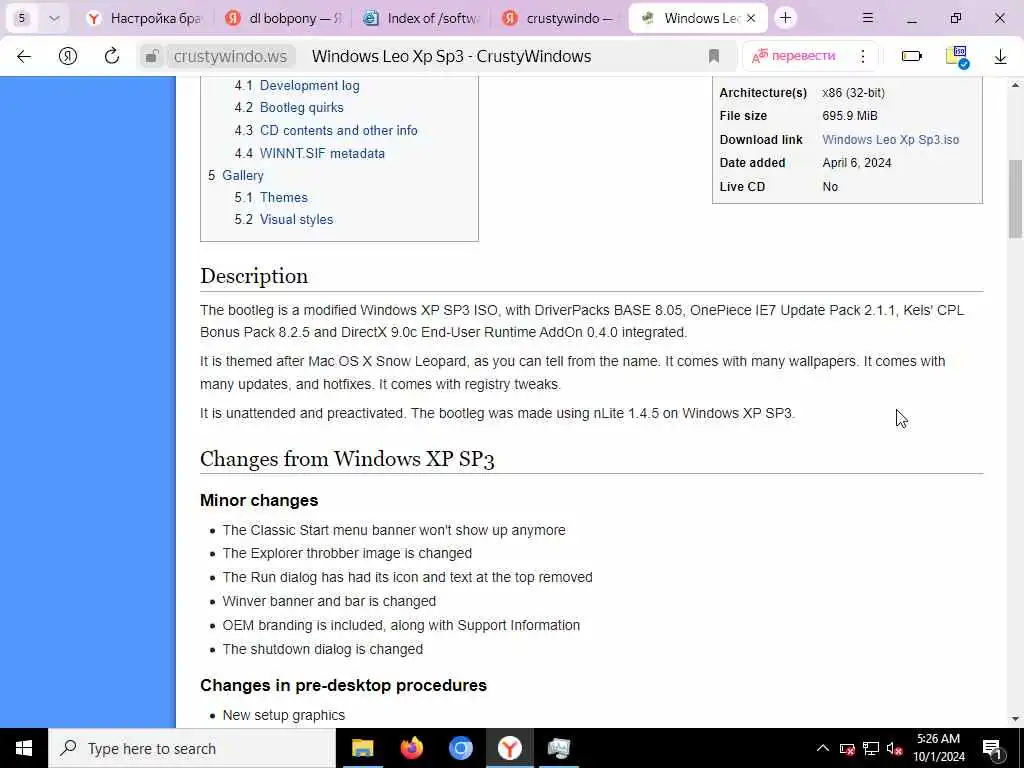Open the Yandex home button

(68, 56)
